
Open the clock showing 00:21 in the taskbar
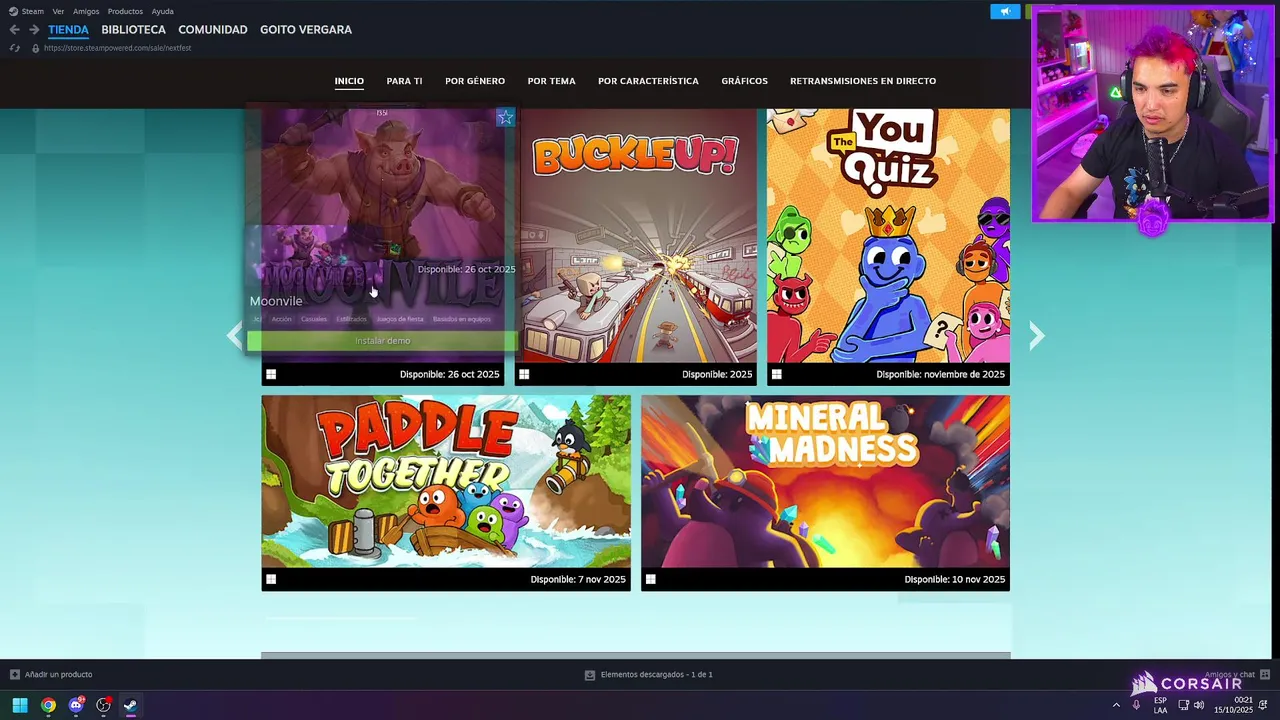(1233, 705)
